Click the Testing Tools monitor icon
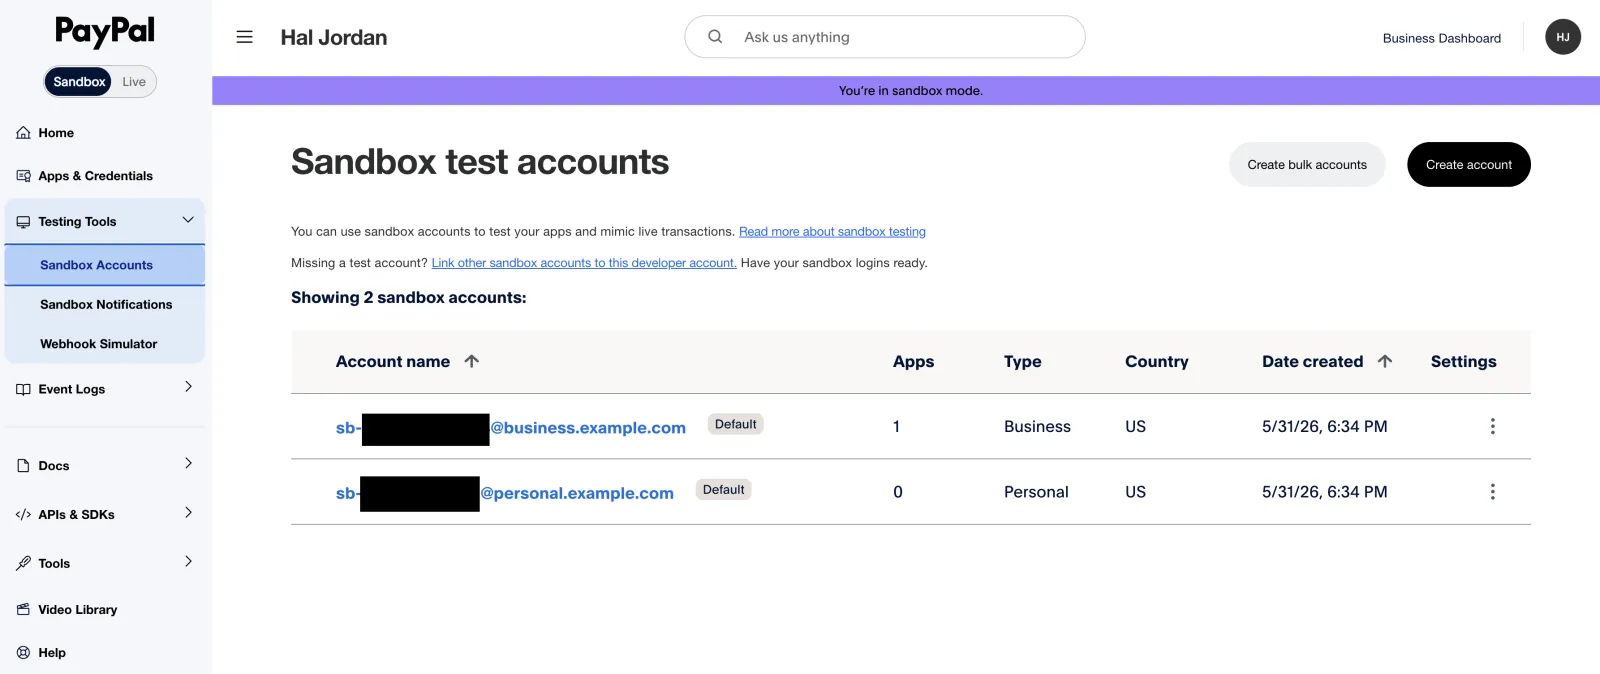 [x=23, y=222]
